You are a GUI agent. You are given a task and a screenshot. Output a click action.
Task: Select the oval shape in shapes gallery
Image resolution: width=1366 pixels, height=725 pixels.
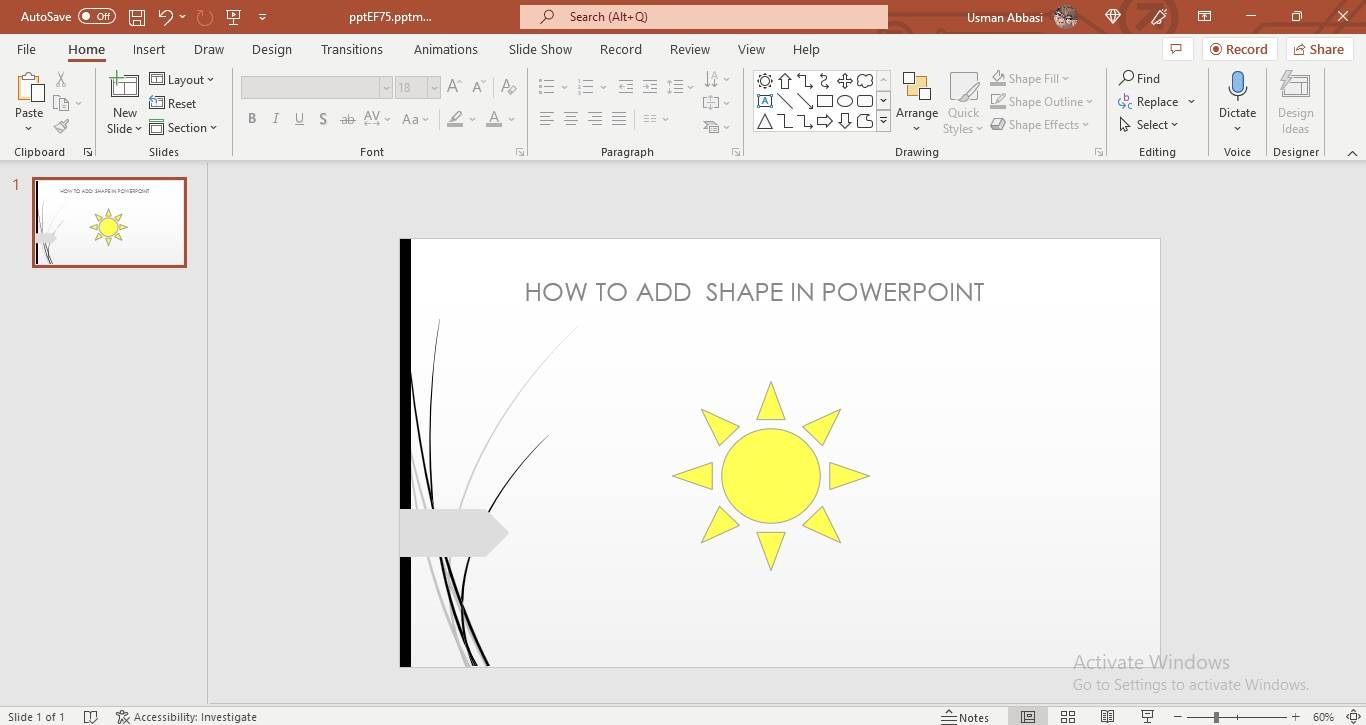(x=845, y=101)
